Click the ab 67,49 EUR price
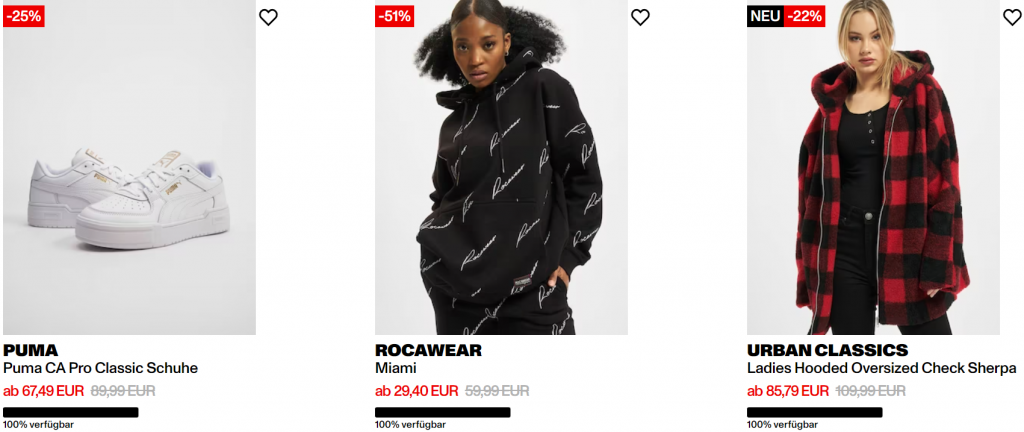The height and width of the screenshot is (432, 1024). point(44,392)
